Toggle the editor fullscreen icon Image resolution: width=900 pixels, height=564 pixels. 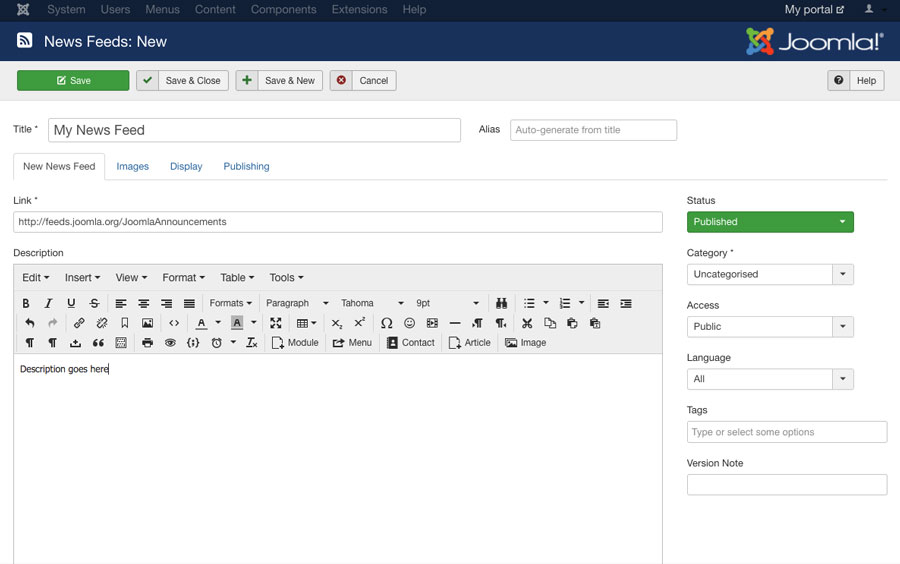point(275,323)
